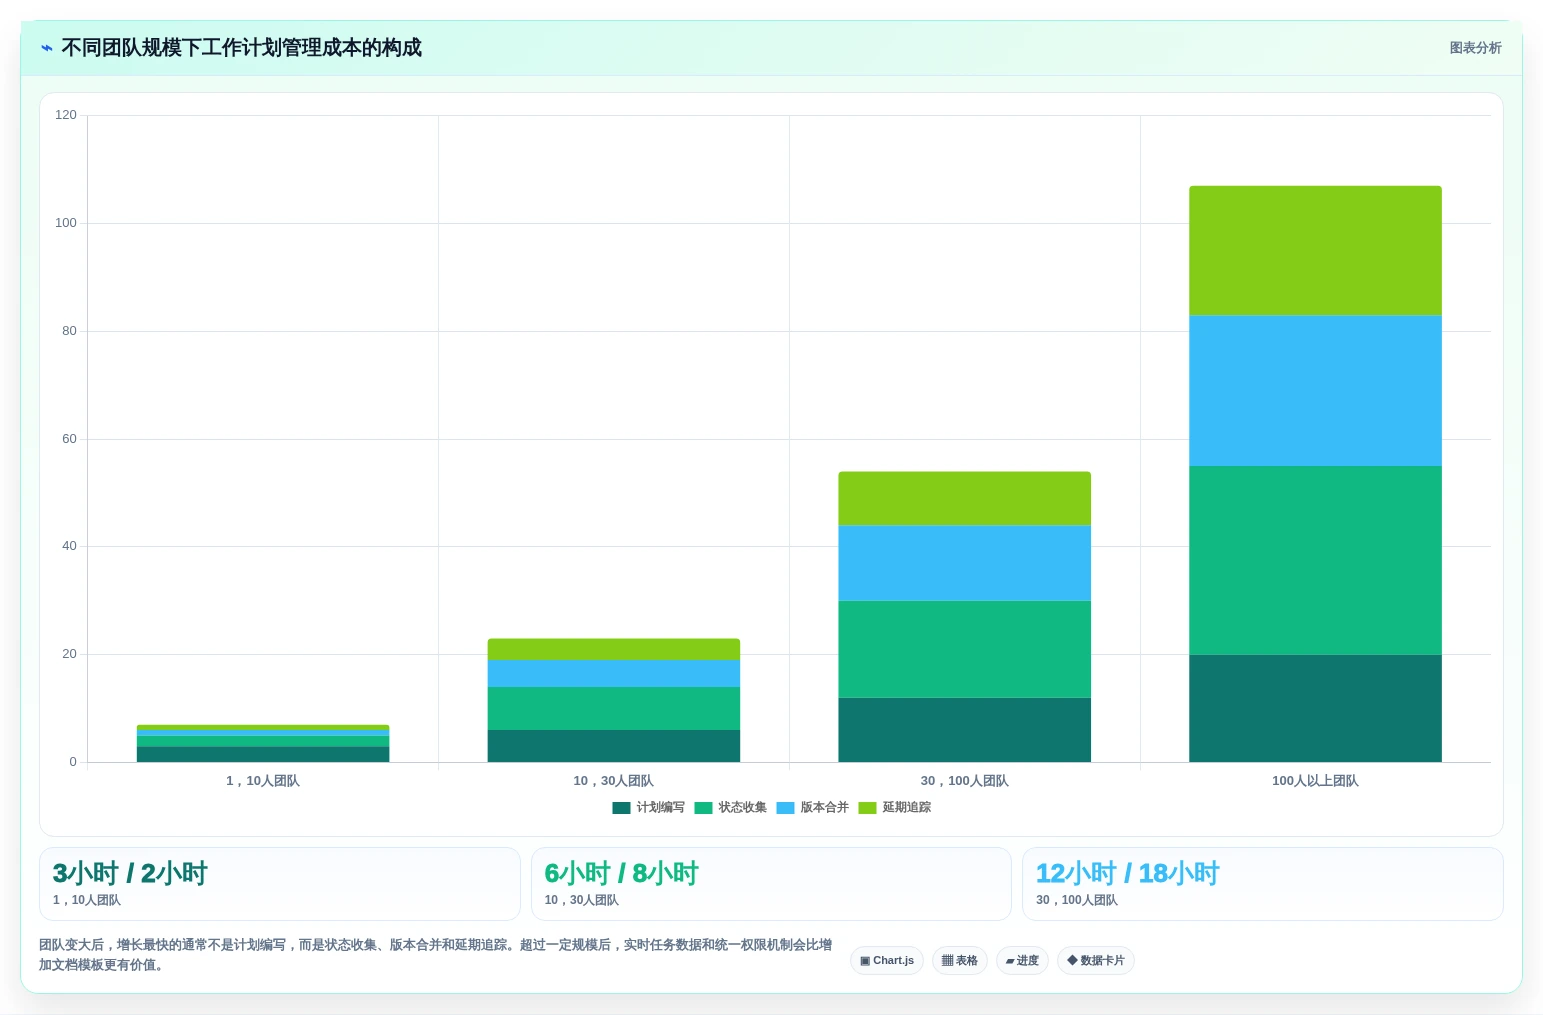Image resolution: width=1543 pixels, height=1015 pixels.
Task: Click the description paragraph starting 团队变大后
Action: 436,955
